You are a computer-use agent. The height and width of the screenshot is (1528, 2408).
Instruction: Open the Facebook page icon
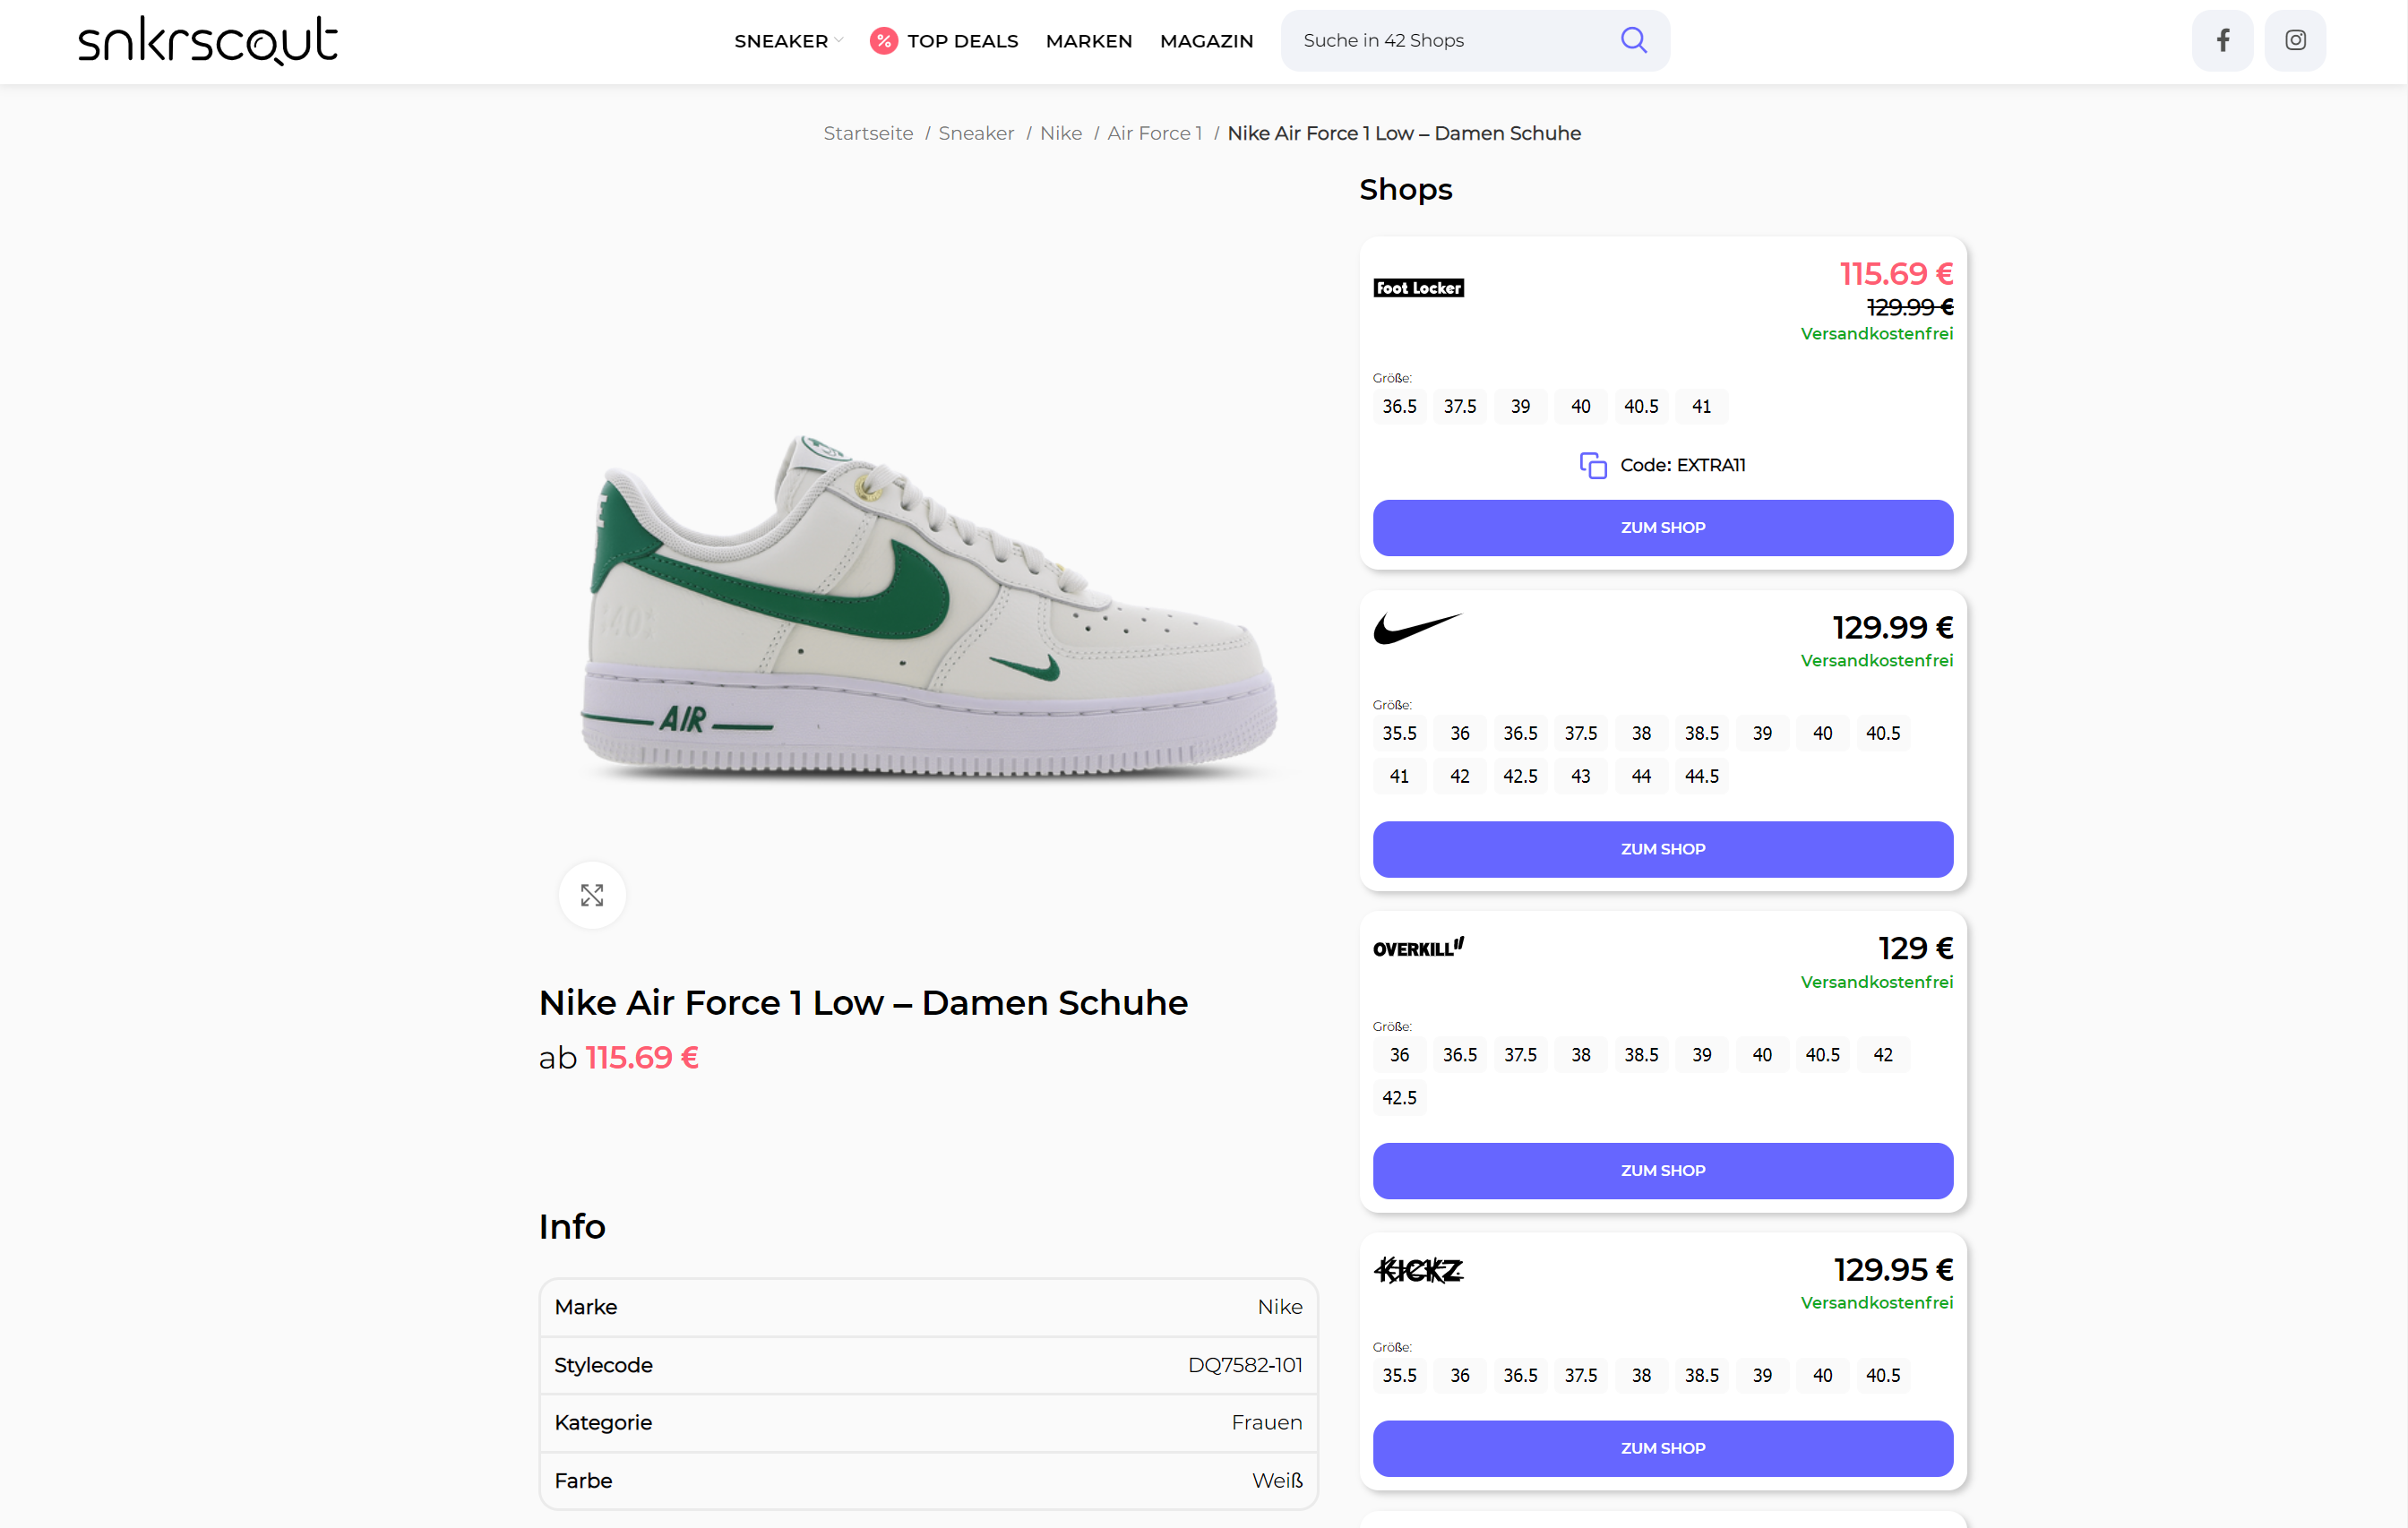(2222, 40)
